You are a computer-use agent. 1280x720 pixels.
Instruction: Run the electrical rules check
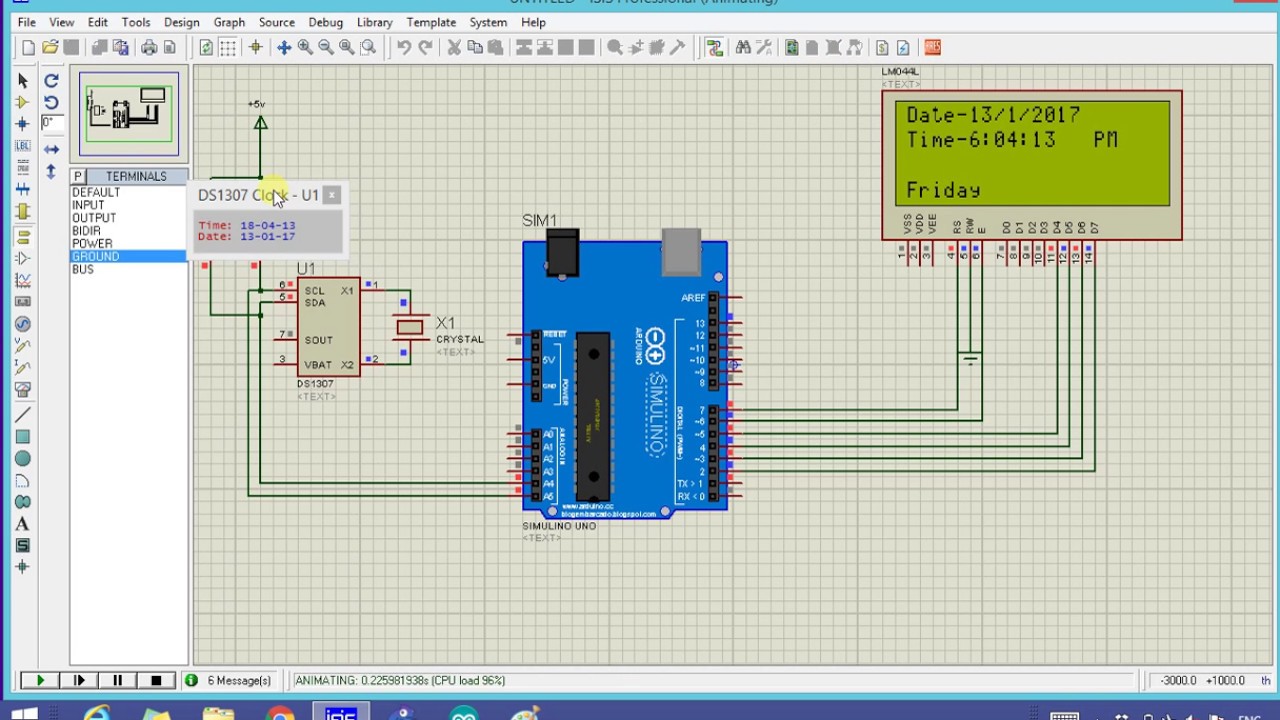click(x=903, y=47)
